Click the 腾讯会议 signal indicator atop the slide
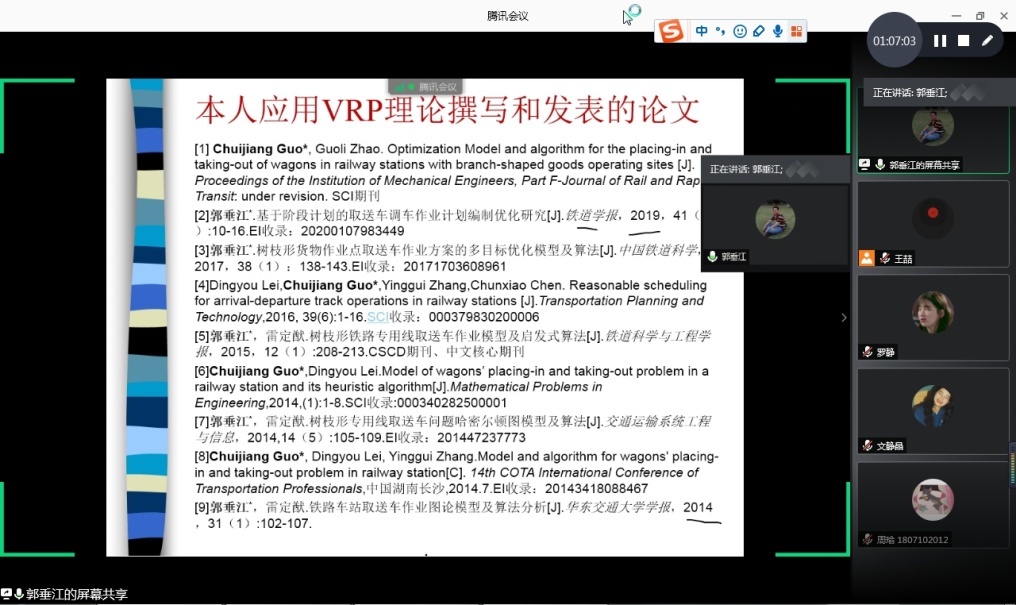The width and height of the screenshot is (1016, 605). 425,87
